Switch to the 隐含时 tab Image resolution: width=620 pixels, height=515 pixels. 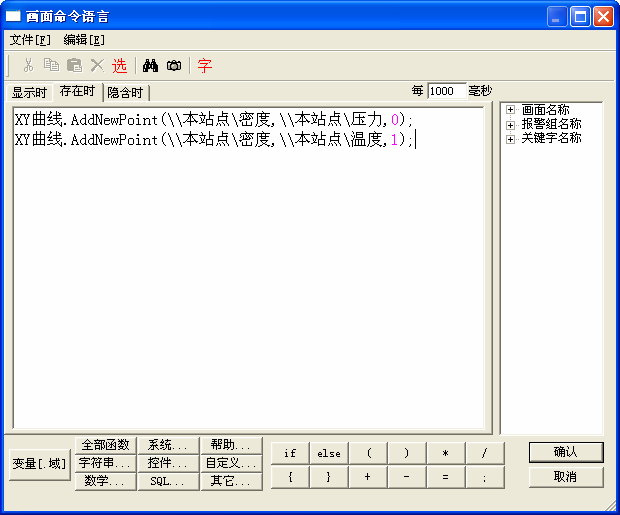pyautogui.click(x=125, y=93)
